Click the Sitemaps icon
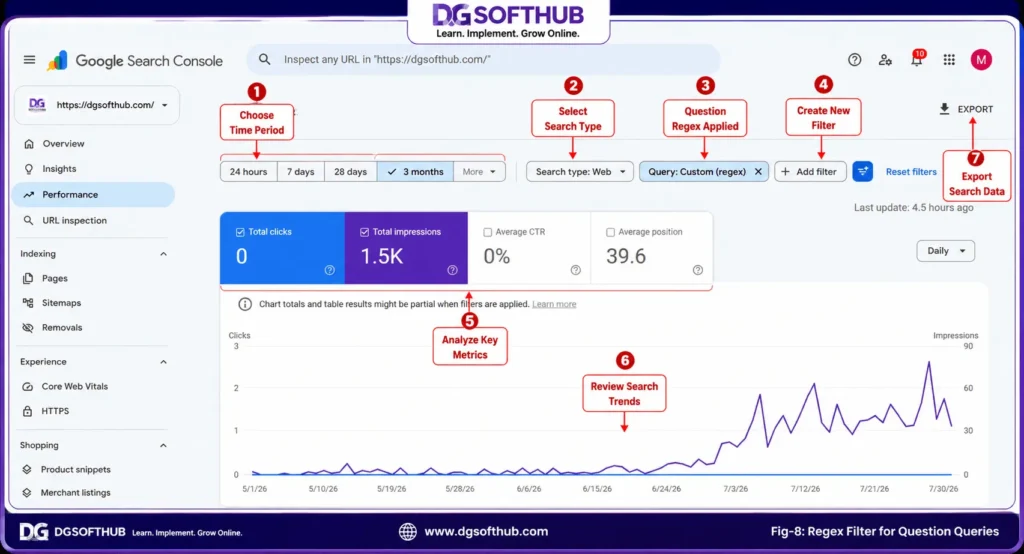 [28, 303]
